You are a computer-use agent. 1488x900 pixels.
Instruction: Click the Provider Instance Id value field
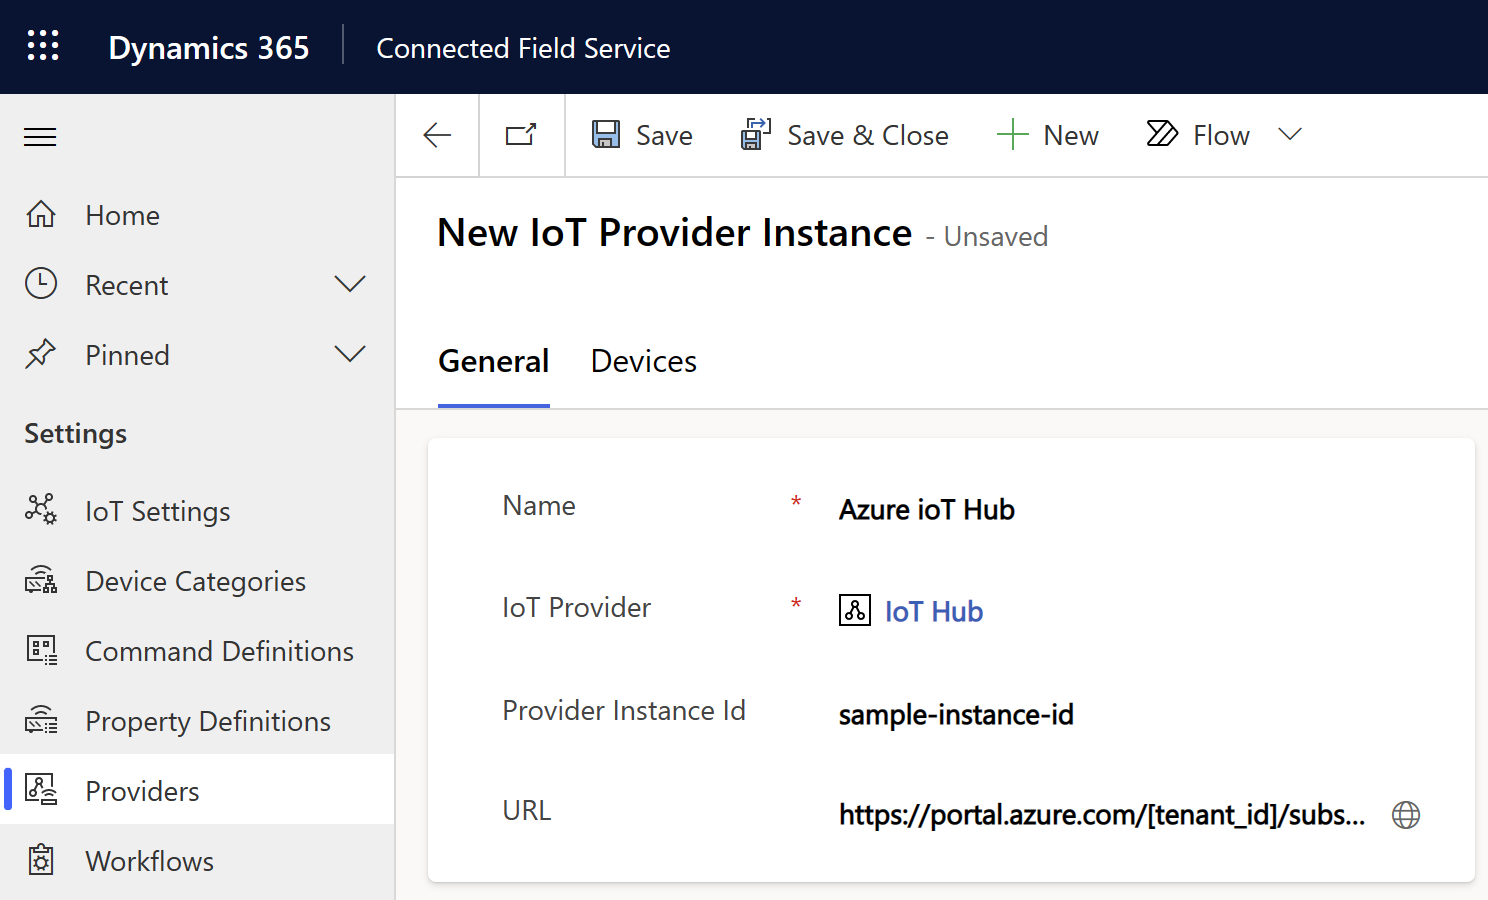point(956,714)
